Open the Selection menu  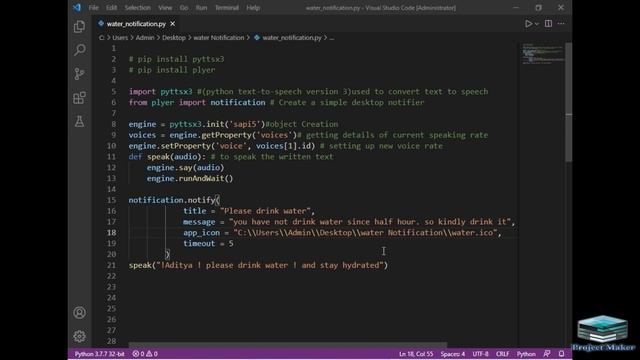[x=138, y=7]
